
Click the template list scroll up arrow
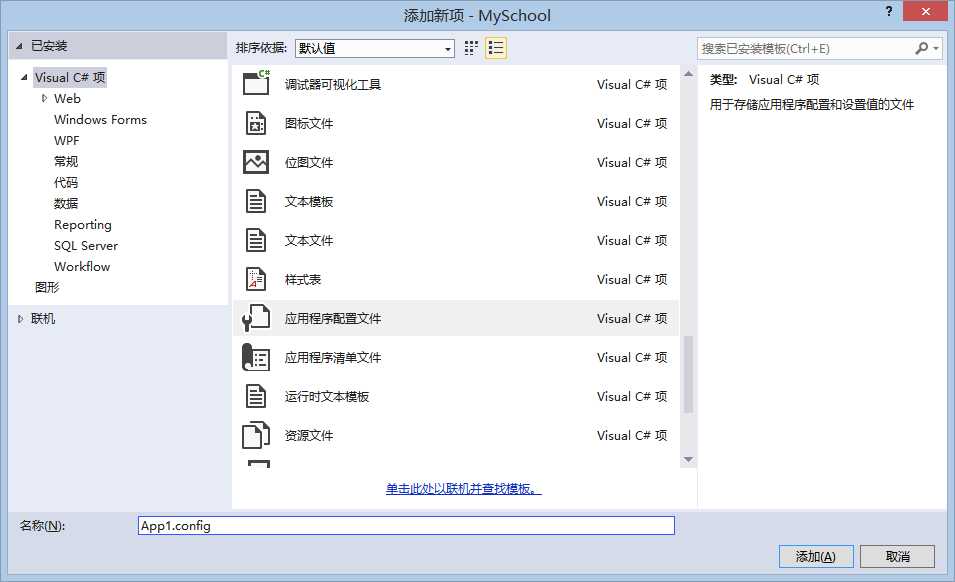tap(688, 74)
